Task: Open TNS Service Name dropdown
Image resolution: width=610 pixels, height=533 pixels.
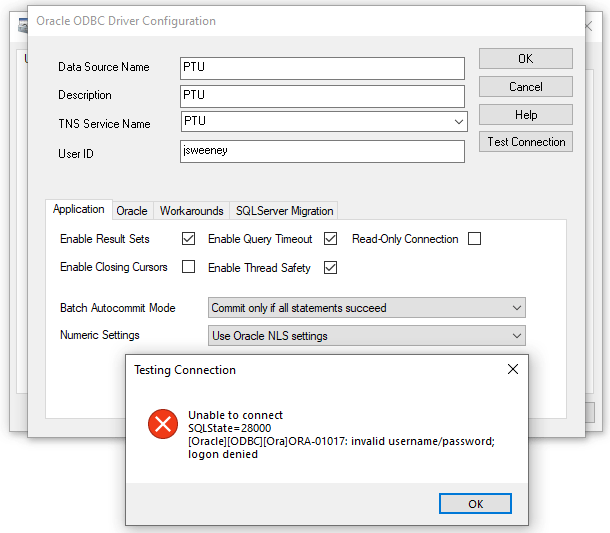Action: coord(459,121)
